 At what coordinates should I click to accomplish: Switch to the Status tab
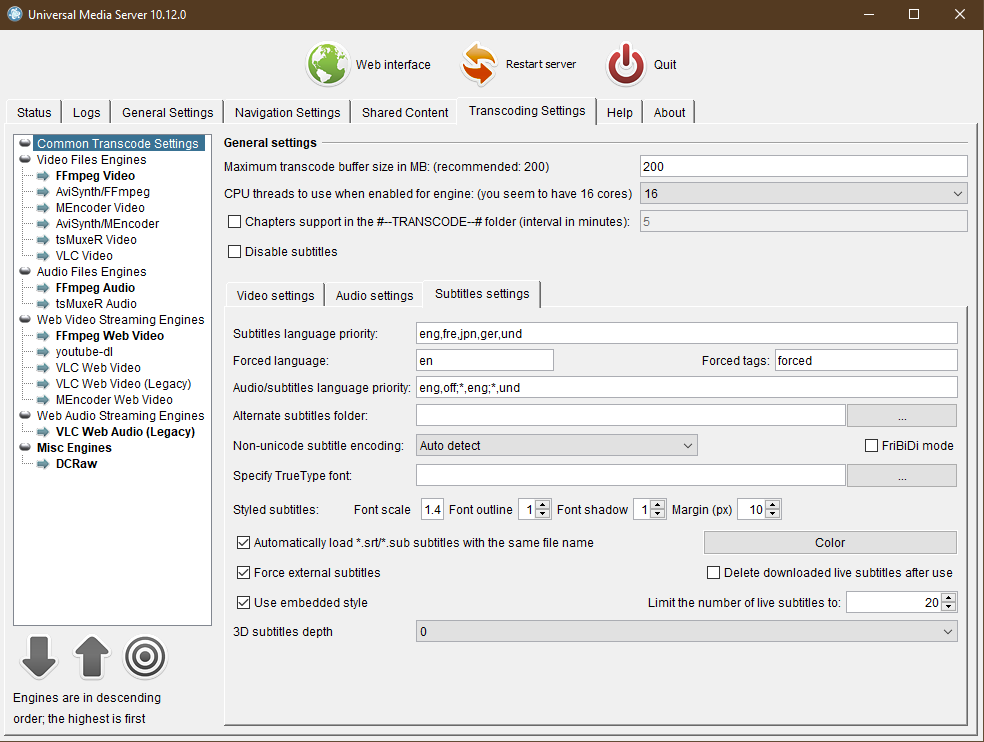[x=34, y=112]
